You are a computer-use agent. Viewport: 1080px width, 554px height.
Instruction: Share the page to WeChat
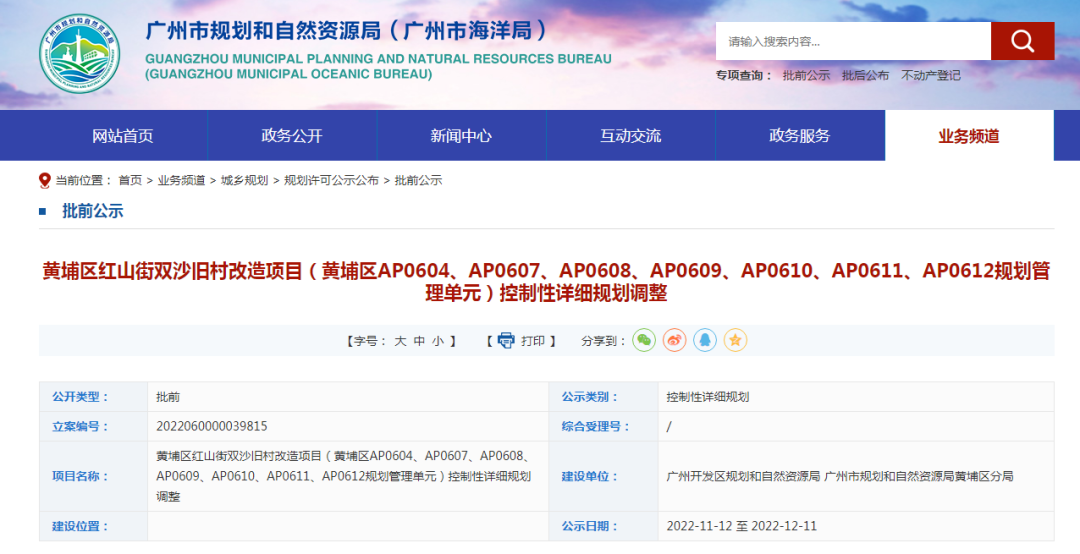click(644, 340)
